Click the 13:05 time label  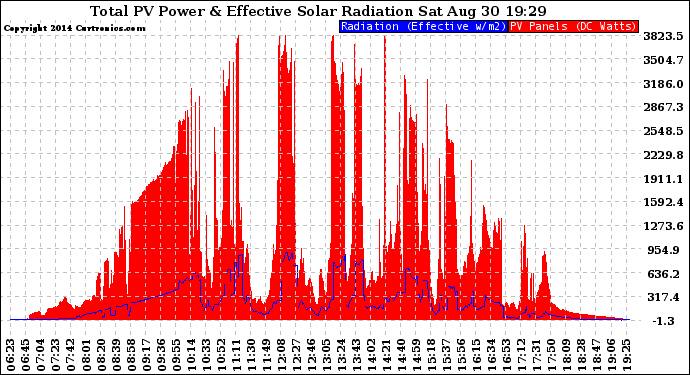[327, 354]
